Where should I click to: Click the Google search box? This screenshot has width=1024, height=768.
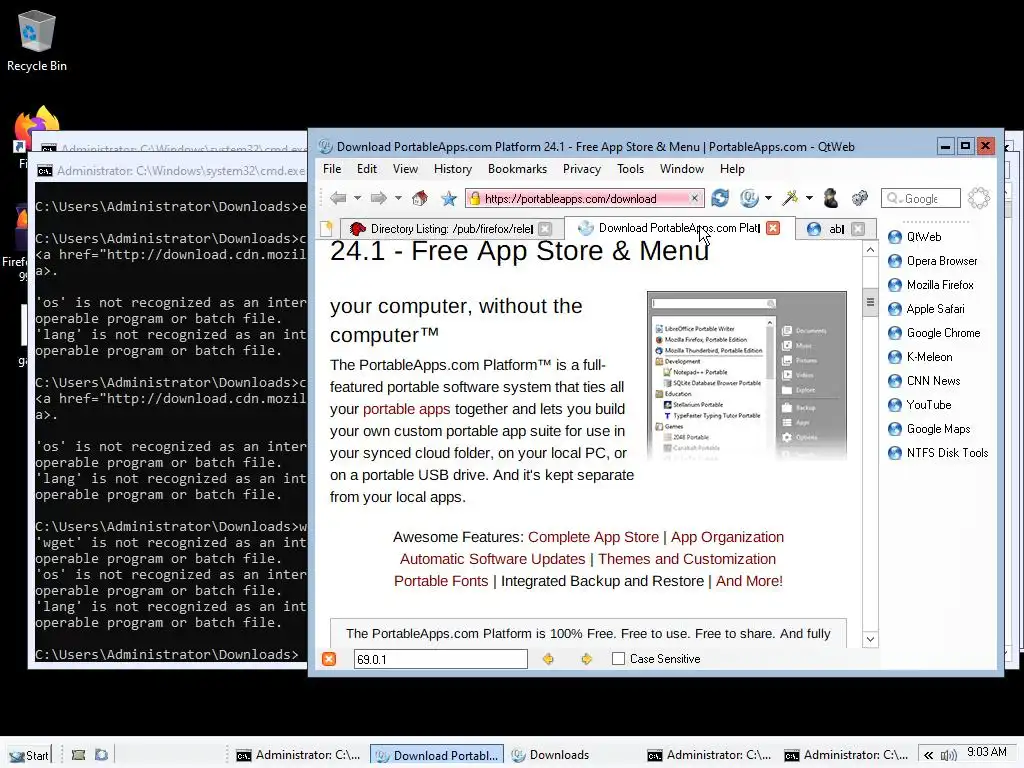tap(921, 198)
